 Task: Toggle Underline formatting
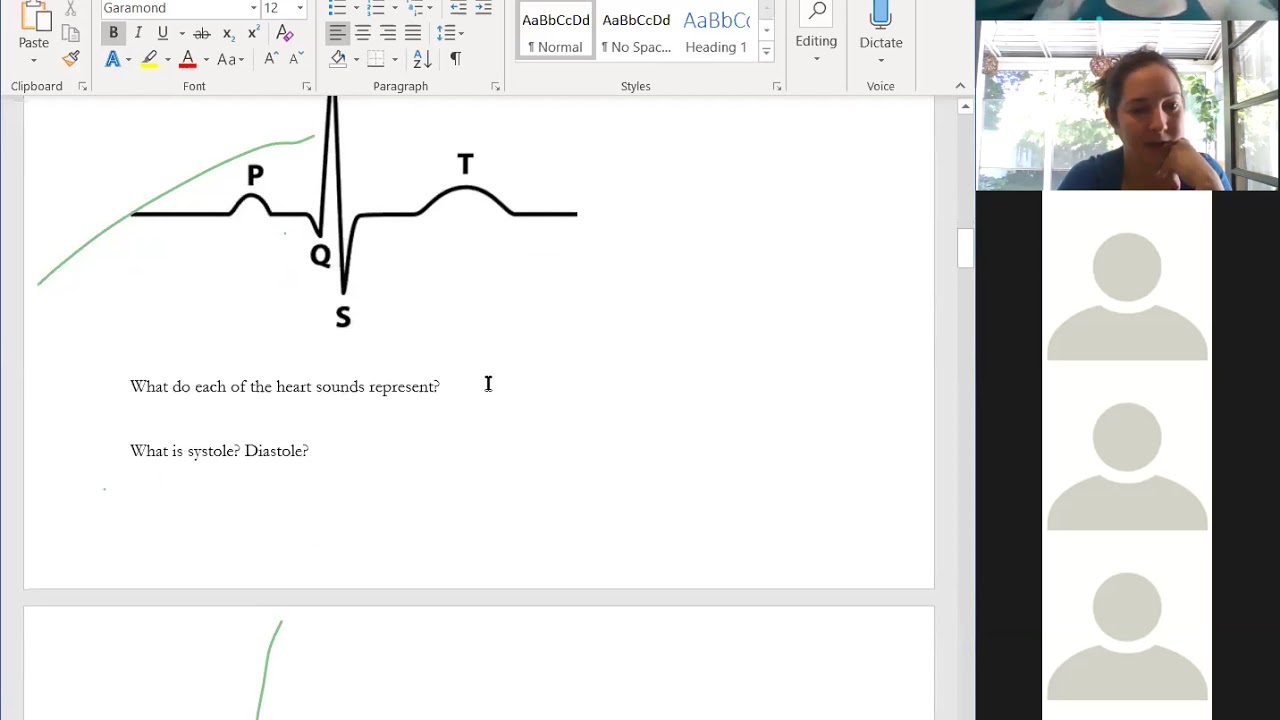click(162, 33)
